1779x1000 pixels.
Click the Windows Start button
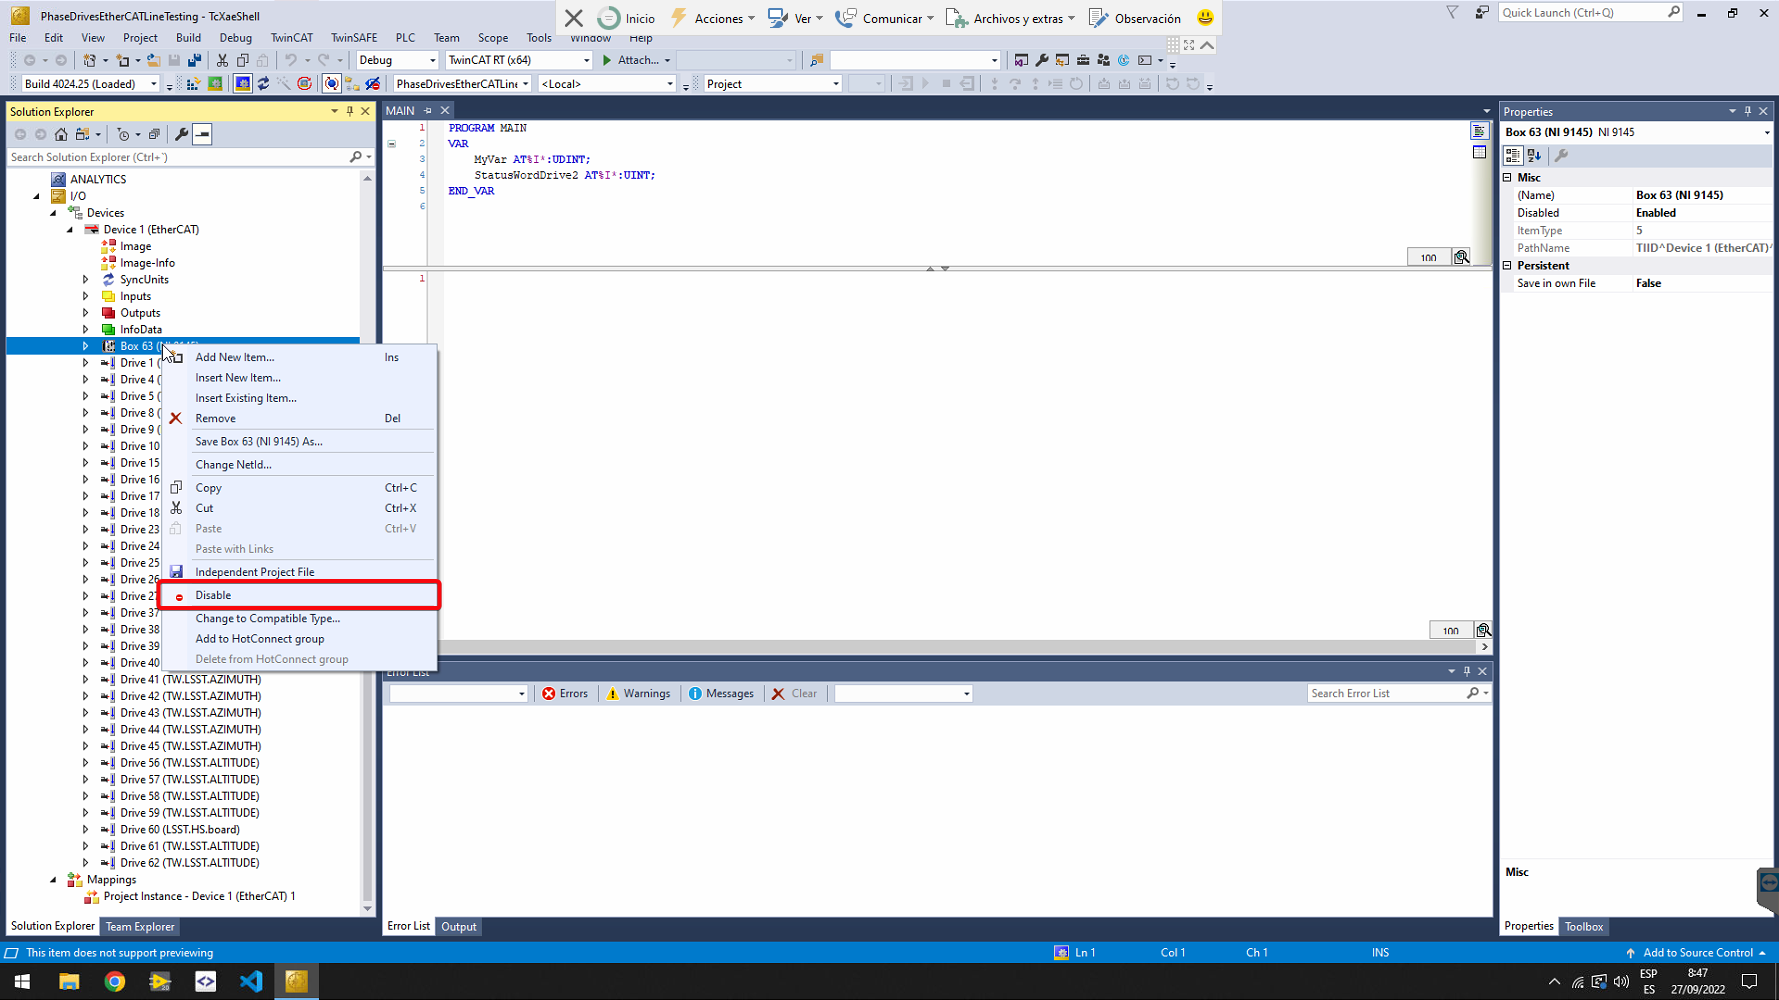22,981
